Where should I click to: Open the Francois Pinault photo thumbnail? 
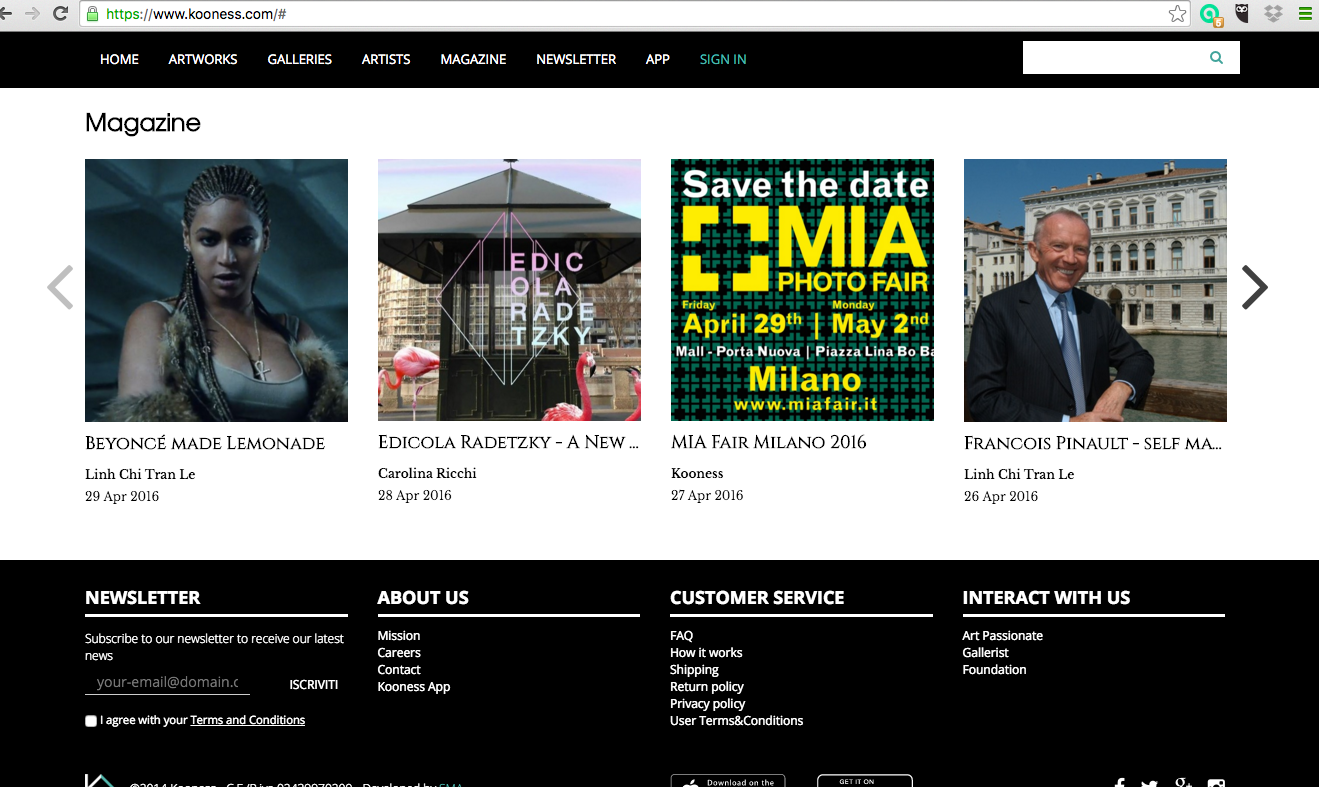pos(1095,290)
